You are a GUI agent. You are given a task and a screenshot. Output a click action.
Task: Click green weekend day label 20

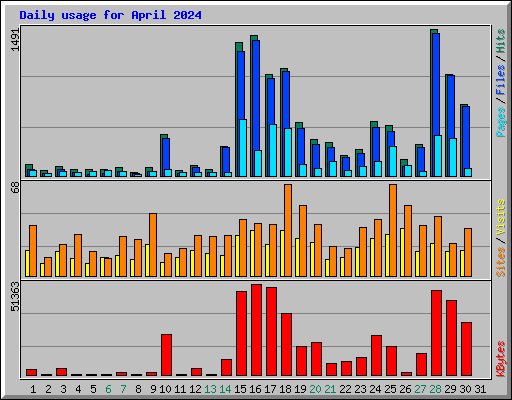[x=315, y=389]
